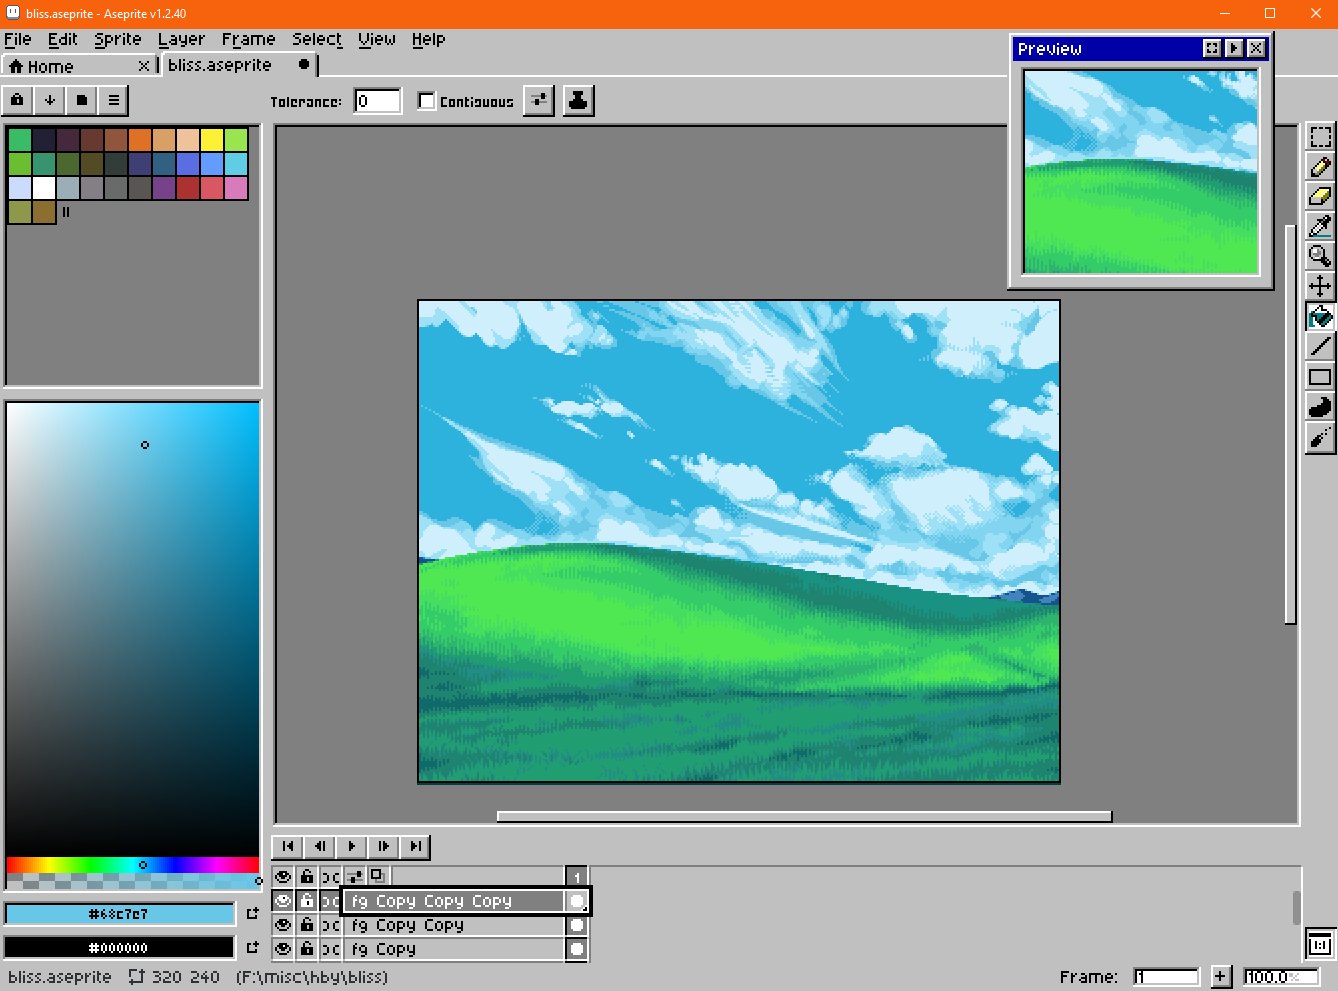1338x991 pixels.
Task: Click the palette edit lock icon
Action: coord(17,100)
